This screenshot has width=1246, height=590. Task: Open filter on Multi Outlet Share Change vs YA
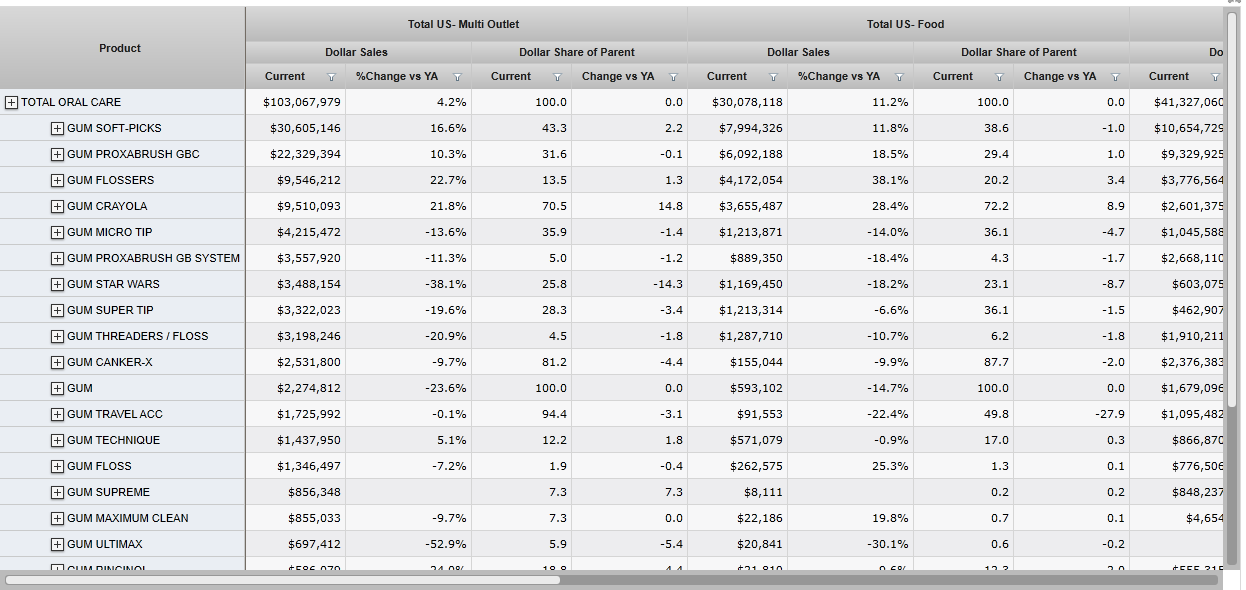tap(673, 77)
